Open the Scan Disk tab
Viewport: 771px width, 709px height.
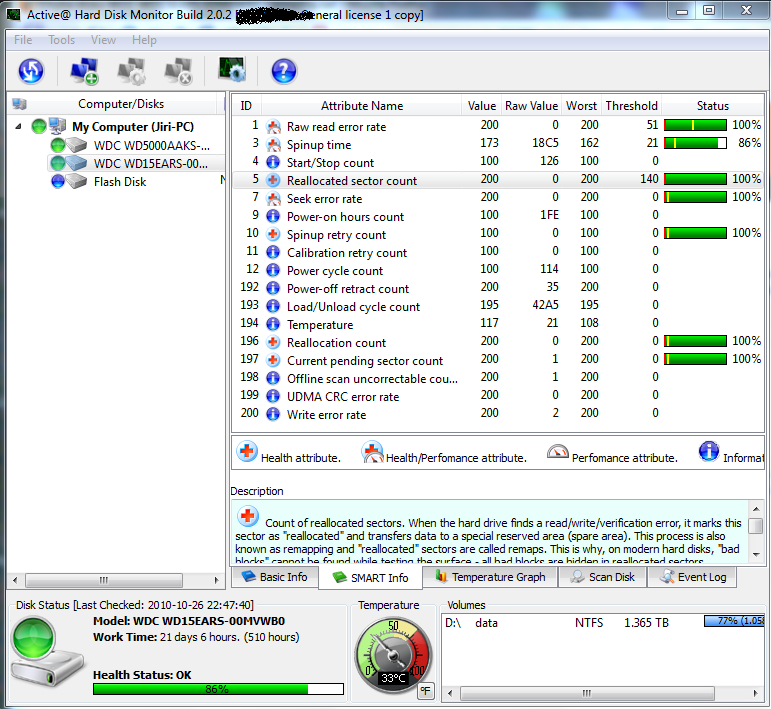tap(602, 577)
